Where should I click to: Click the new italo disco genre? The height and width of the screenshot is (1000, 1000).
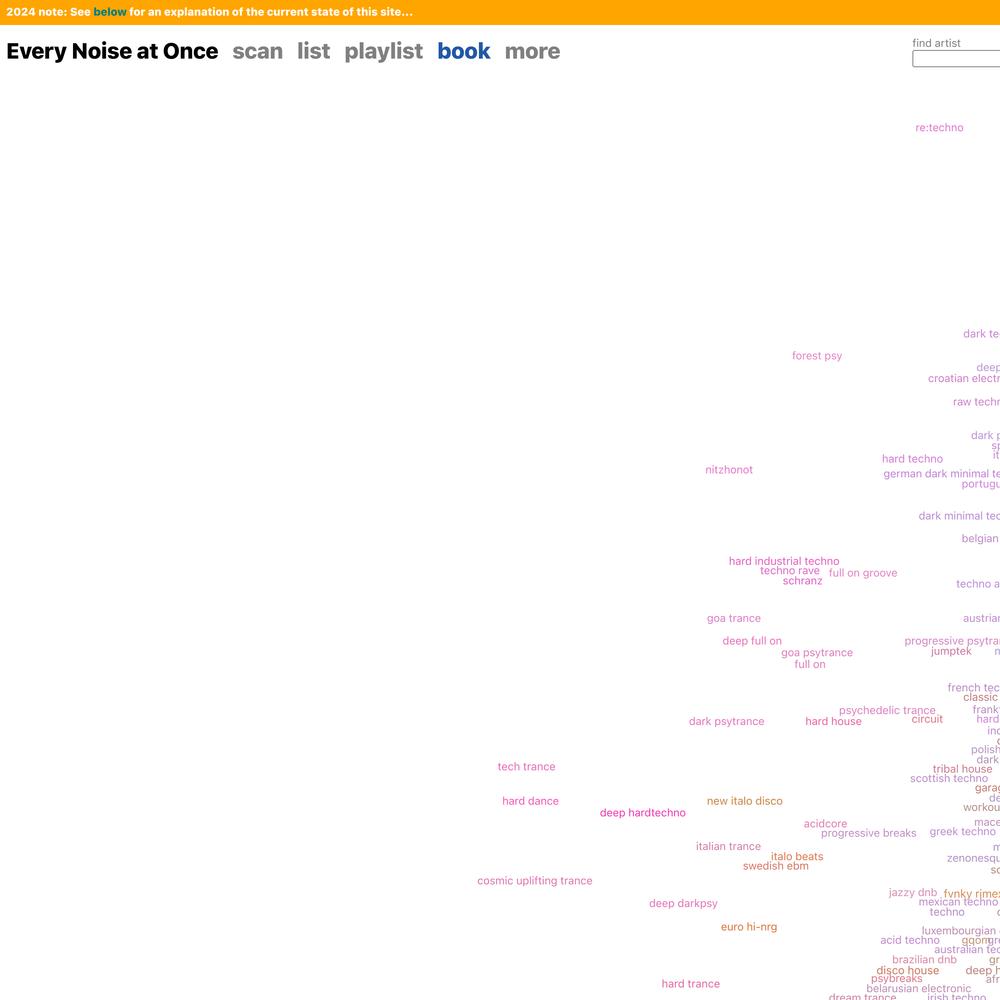click(744, 802)
